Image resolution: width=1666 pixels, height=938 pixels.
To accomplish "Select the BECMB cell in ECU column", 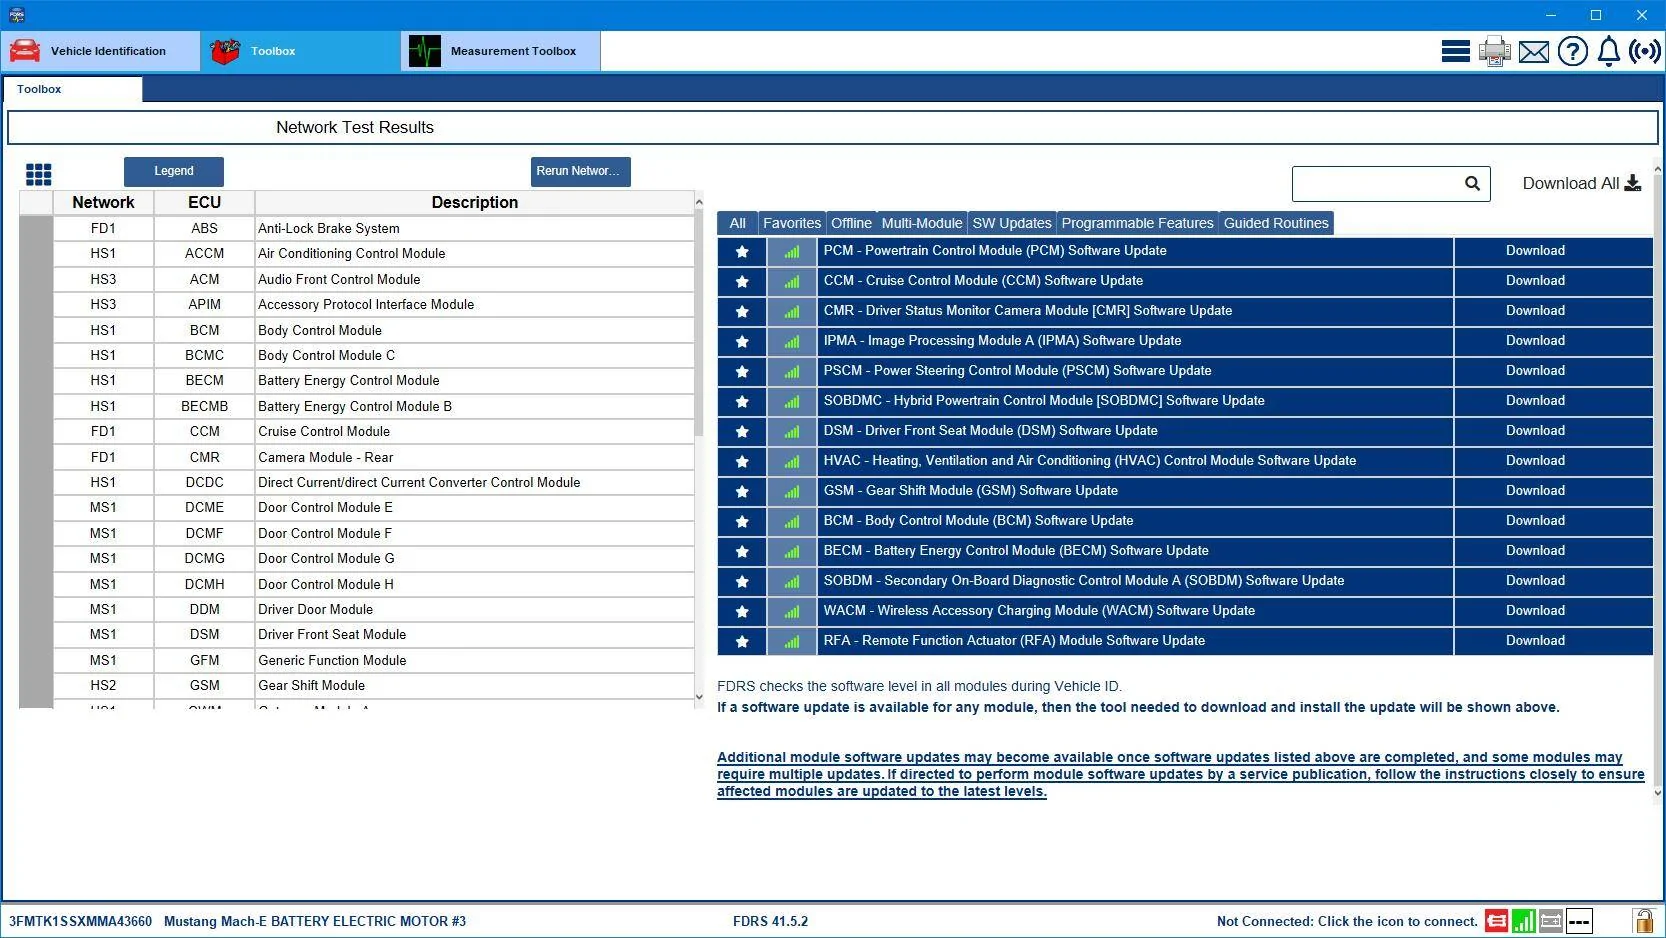I will [204, 406].
